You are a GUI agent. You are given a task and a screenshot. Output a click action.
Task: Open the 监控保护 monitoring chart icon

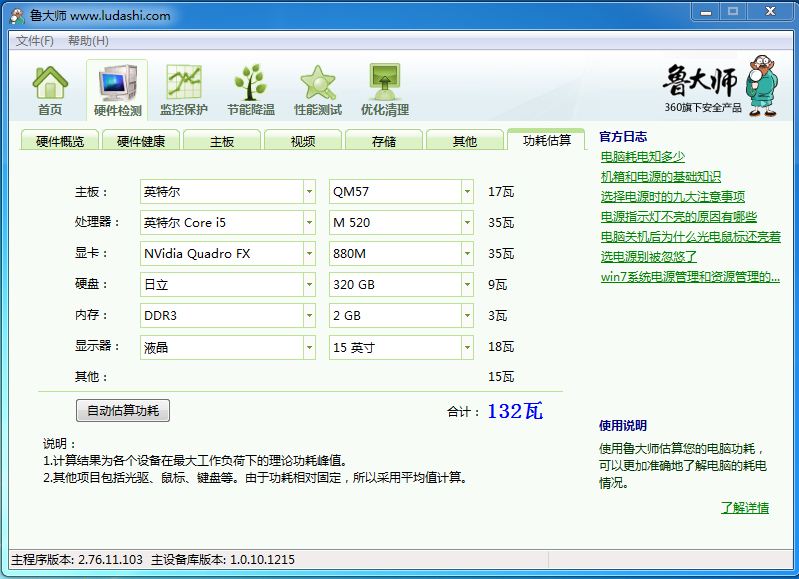point(183,90)
